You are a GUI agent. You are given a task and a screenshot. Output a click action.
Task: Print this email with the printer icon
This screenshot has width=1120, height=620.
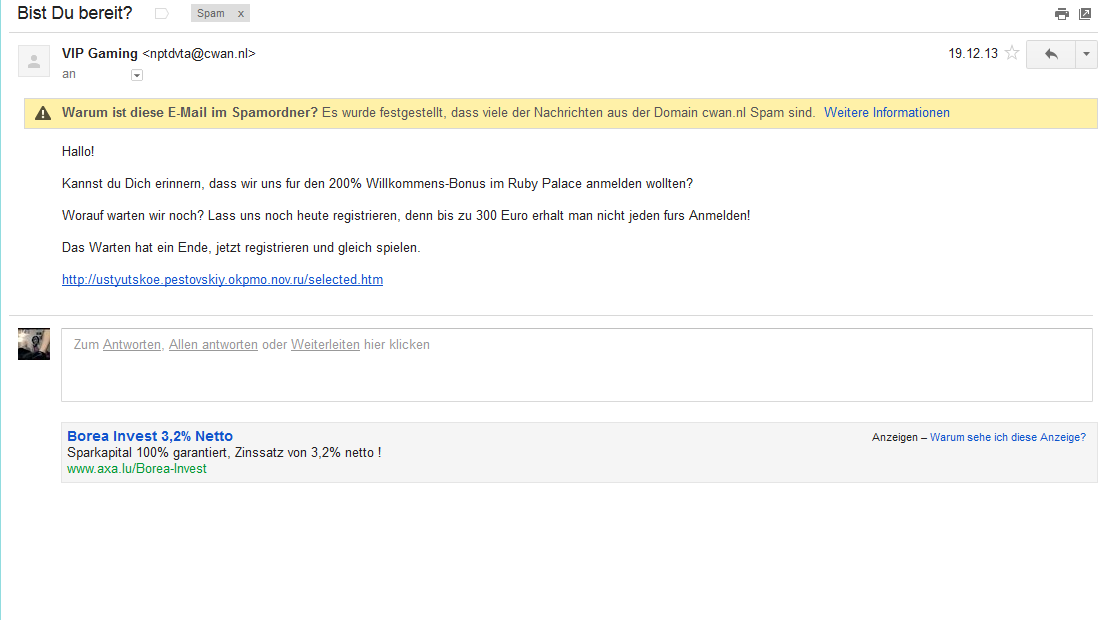click(x=1062, y=14)
